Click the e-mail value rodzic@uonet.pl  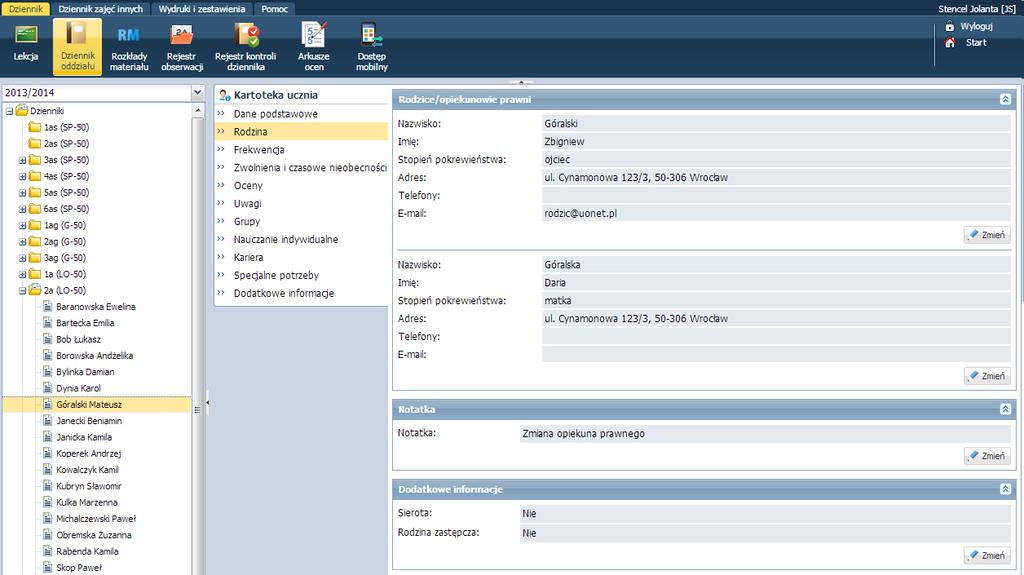click(x=581, y=213)
